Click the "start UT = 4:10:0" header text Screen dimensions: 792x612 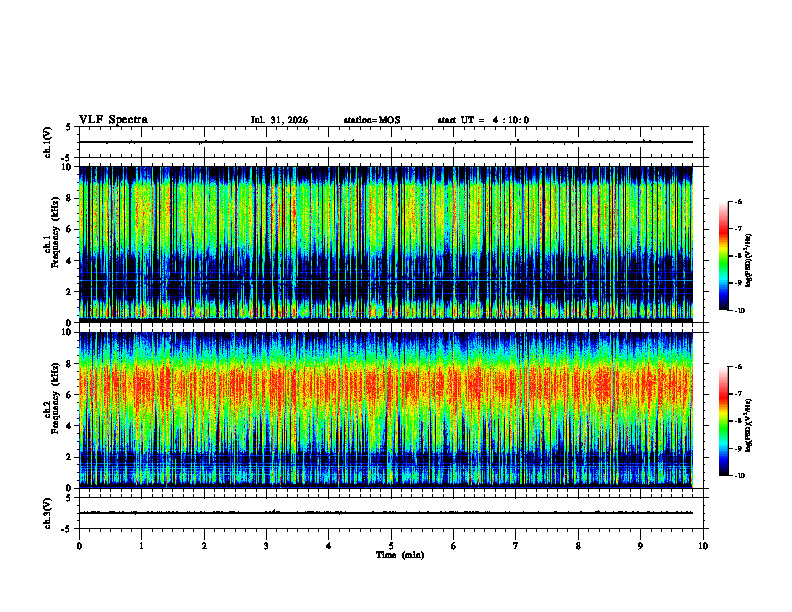pyautogui.click(x=483, y=120)
